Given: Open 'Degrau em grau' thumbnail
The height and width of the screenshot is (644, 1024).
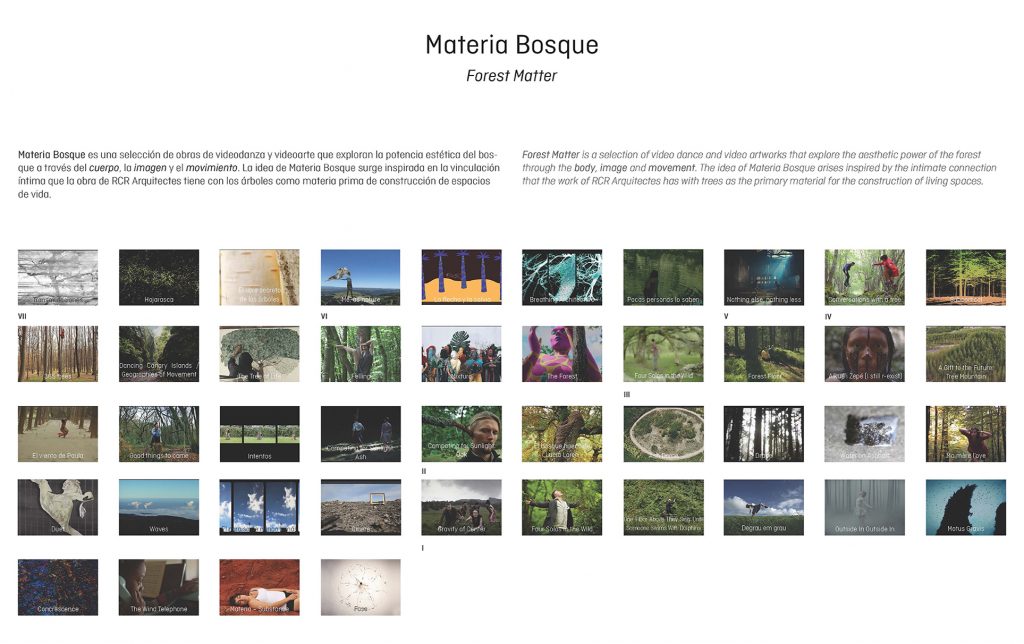Looking at the screenshot, I should 764,507.
